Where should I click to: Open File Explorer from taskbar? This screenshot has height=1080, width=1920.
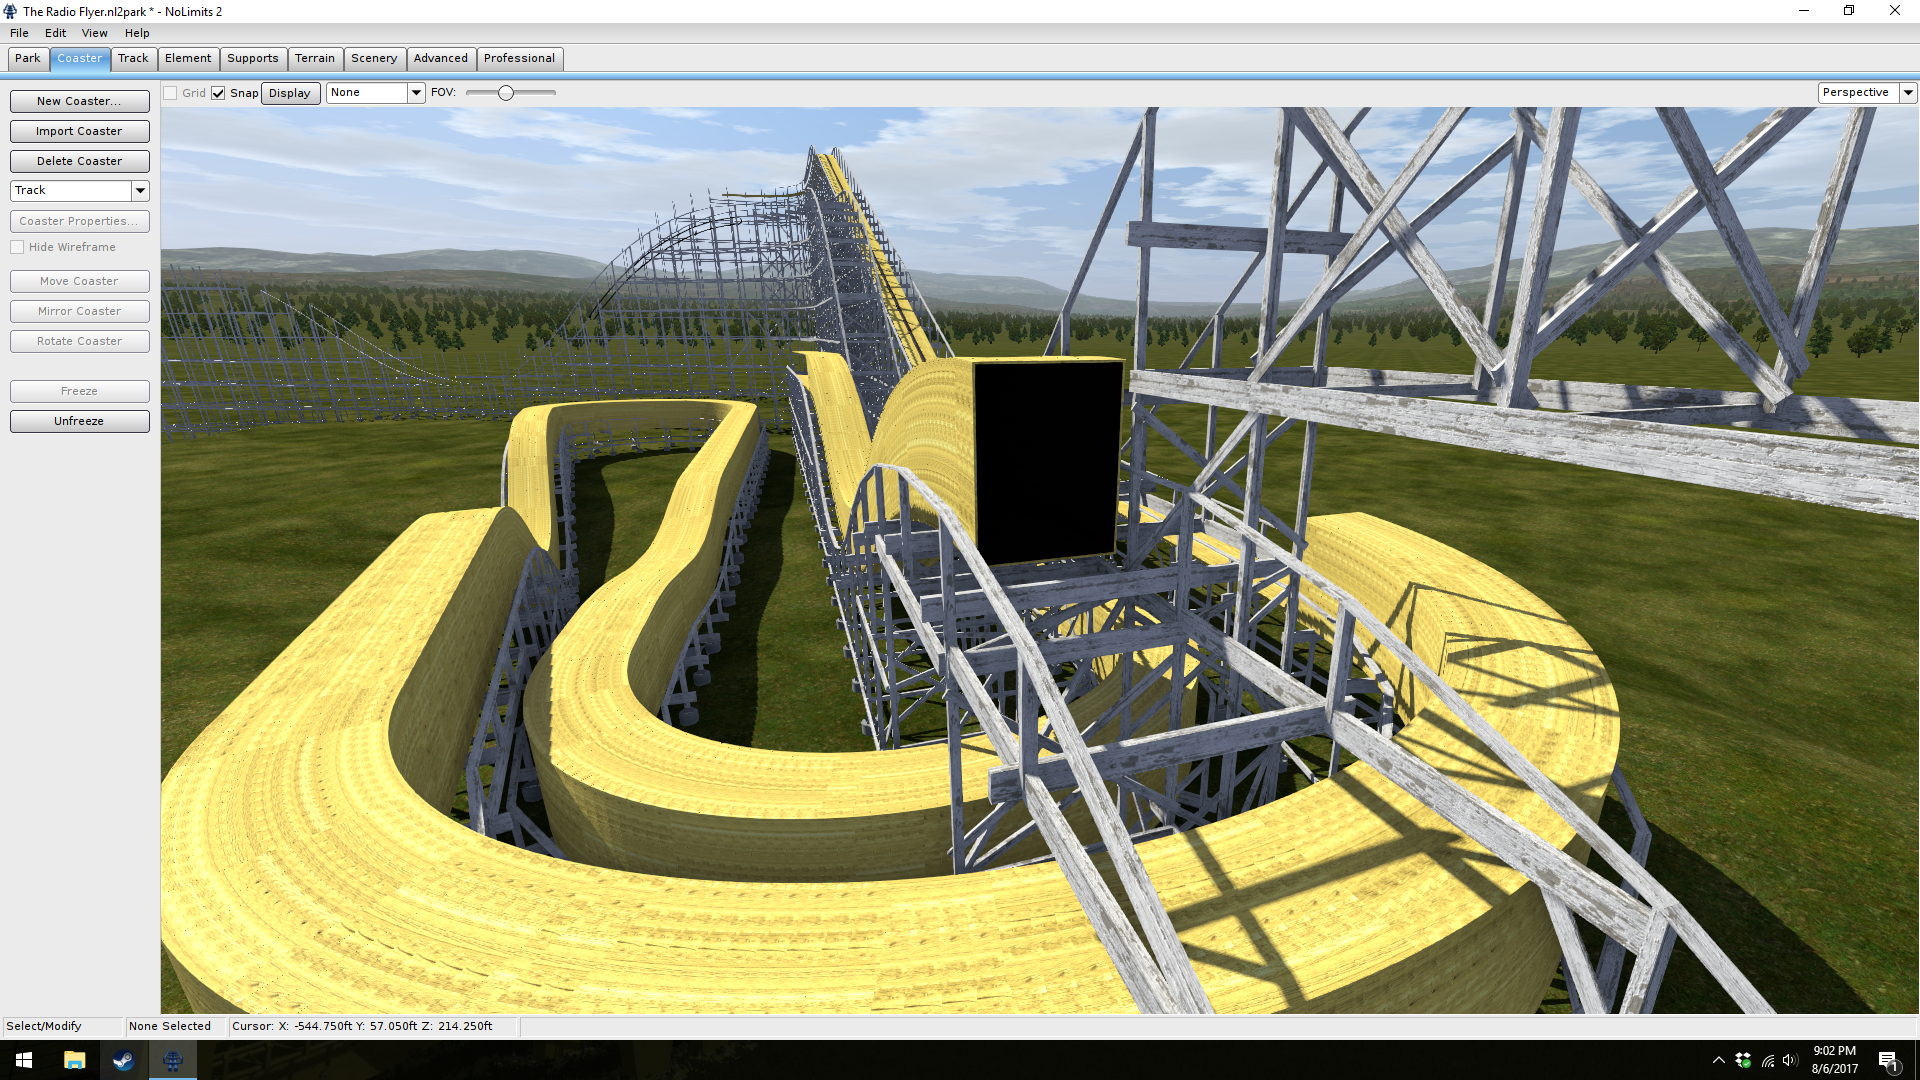tap(74, 1060)
